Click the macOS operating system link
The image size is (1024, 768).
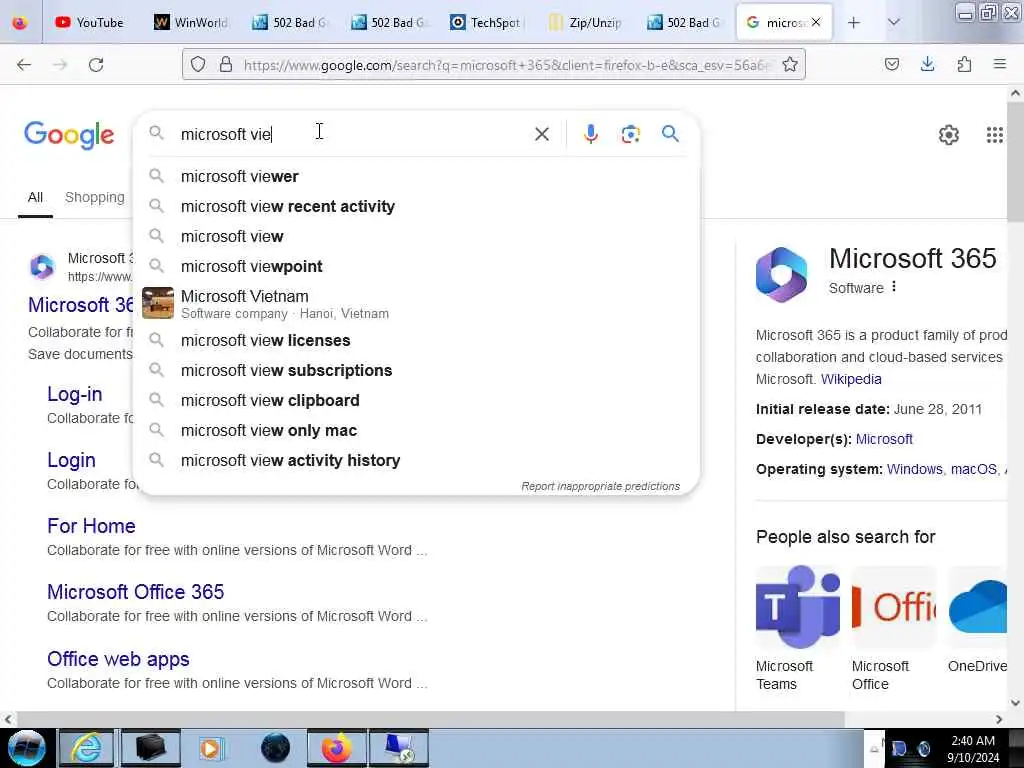click(x=974, y=470)
